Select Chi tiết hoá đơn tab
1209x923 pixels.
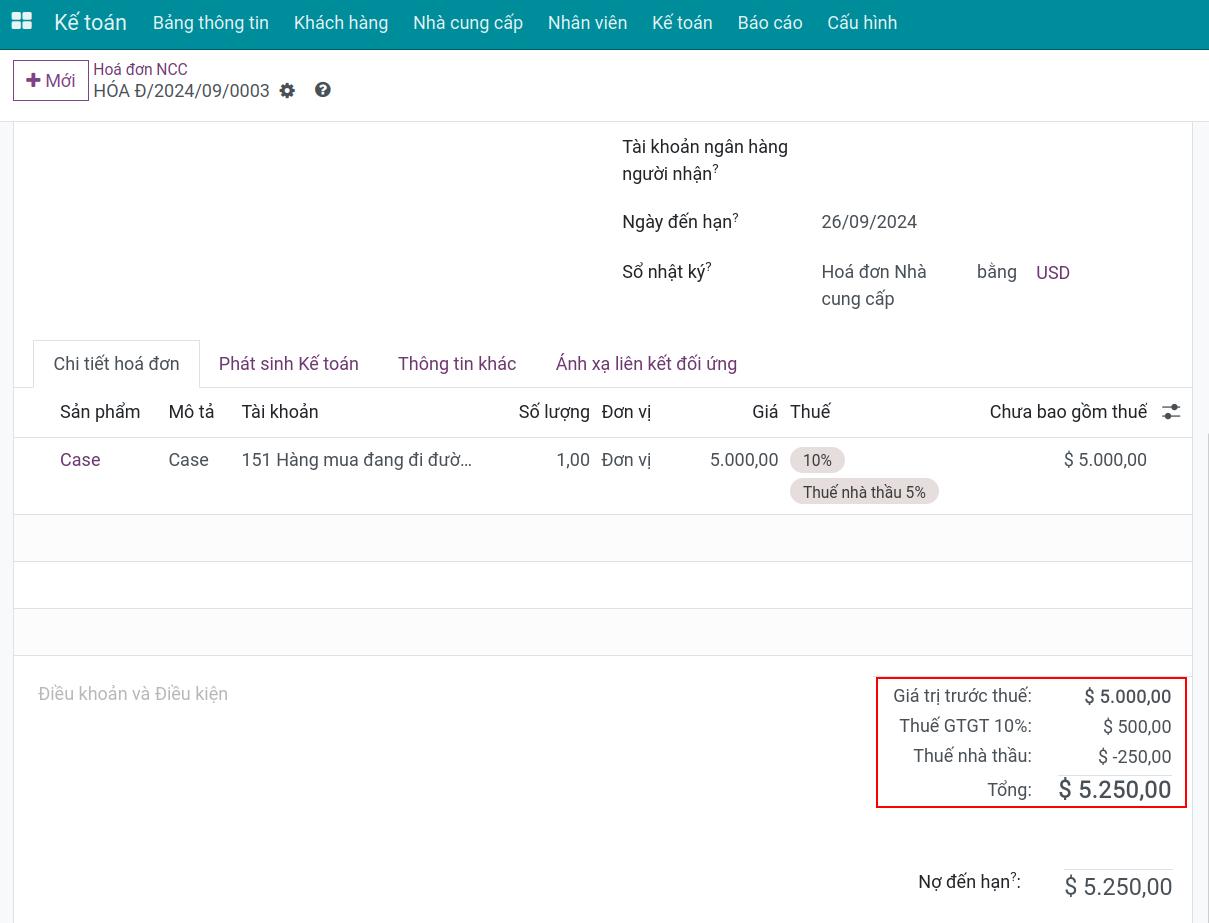pyautogui.click(x=117, y=364)
